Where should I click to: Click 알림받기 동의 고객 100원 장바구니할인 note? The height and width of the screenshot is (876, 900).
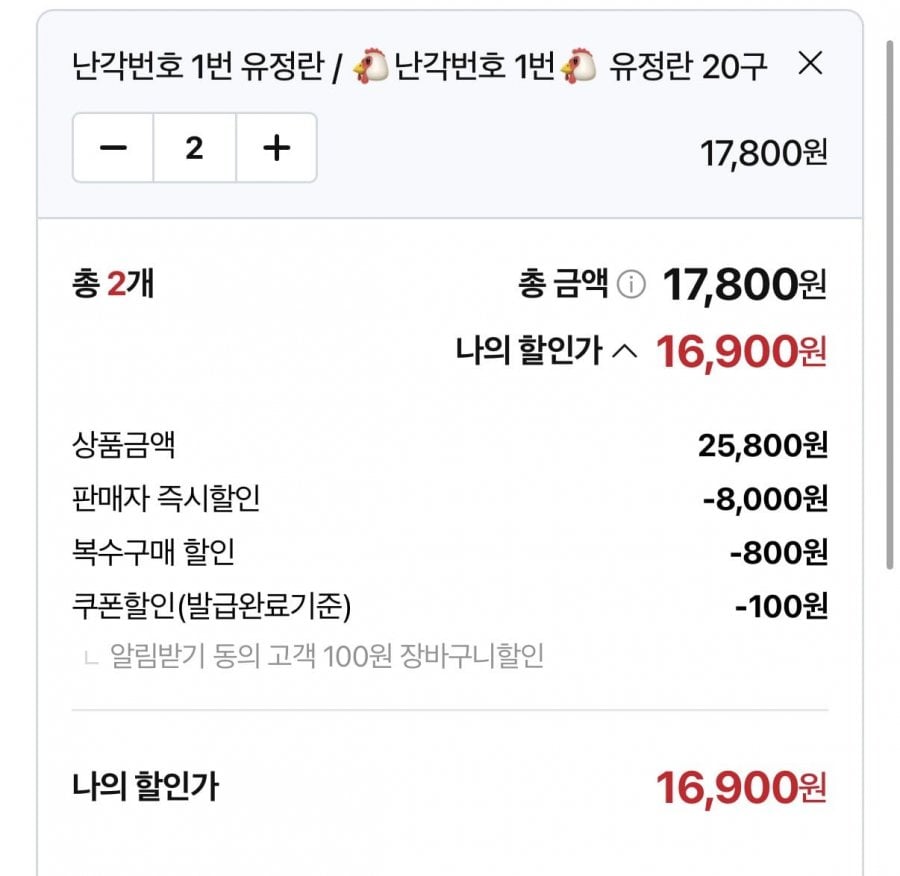[x=327, y=656]
